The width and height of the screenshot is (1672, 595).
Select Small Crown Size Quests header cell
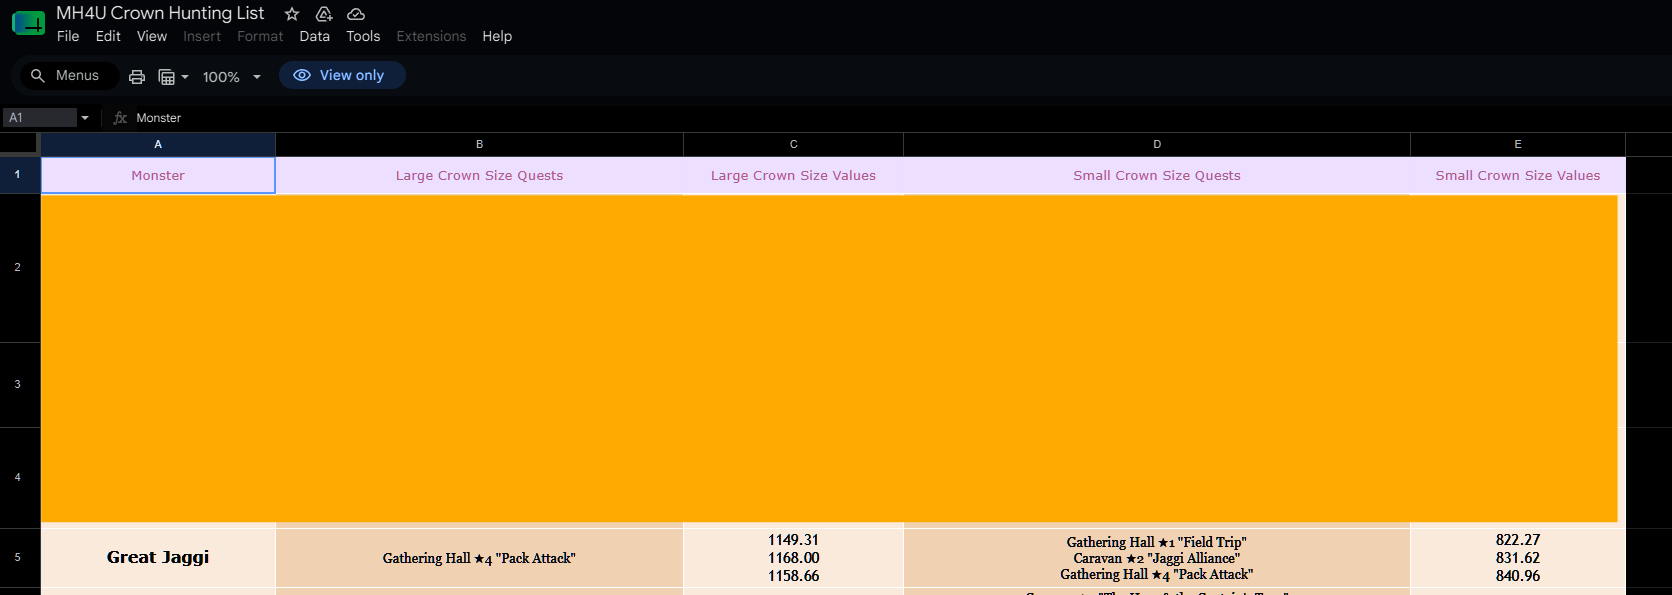pyautogui.click(x=1157, y=175)
